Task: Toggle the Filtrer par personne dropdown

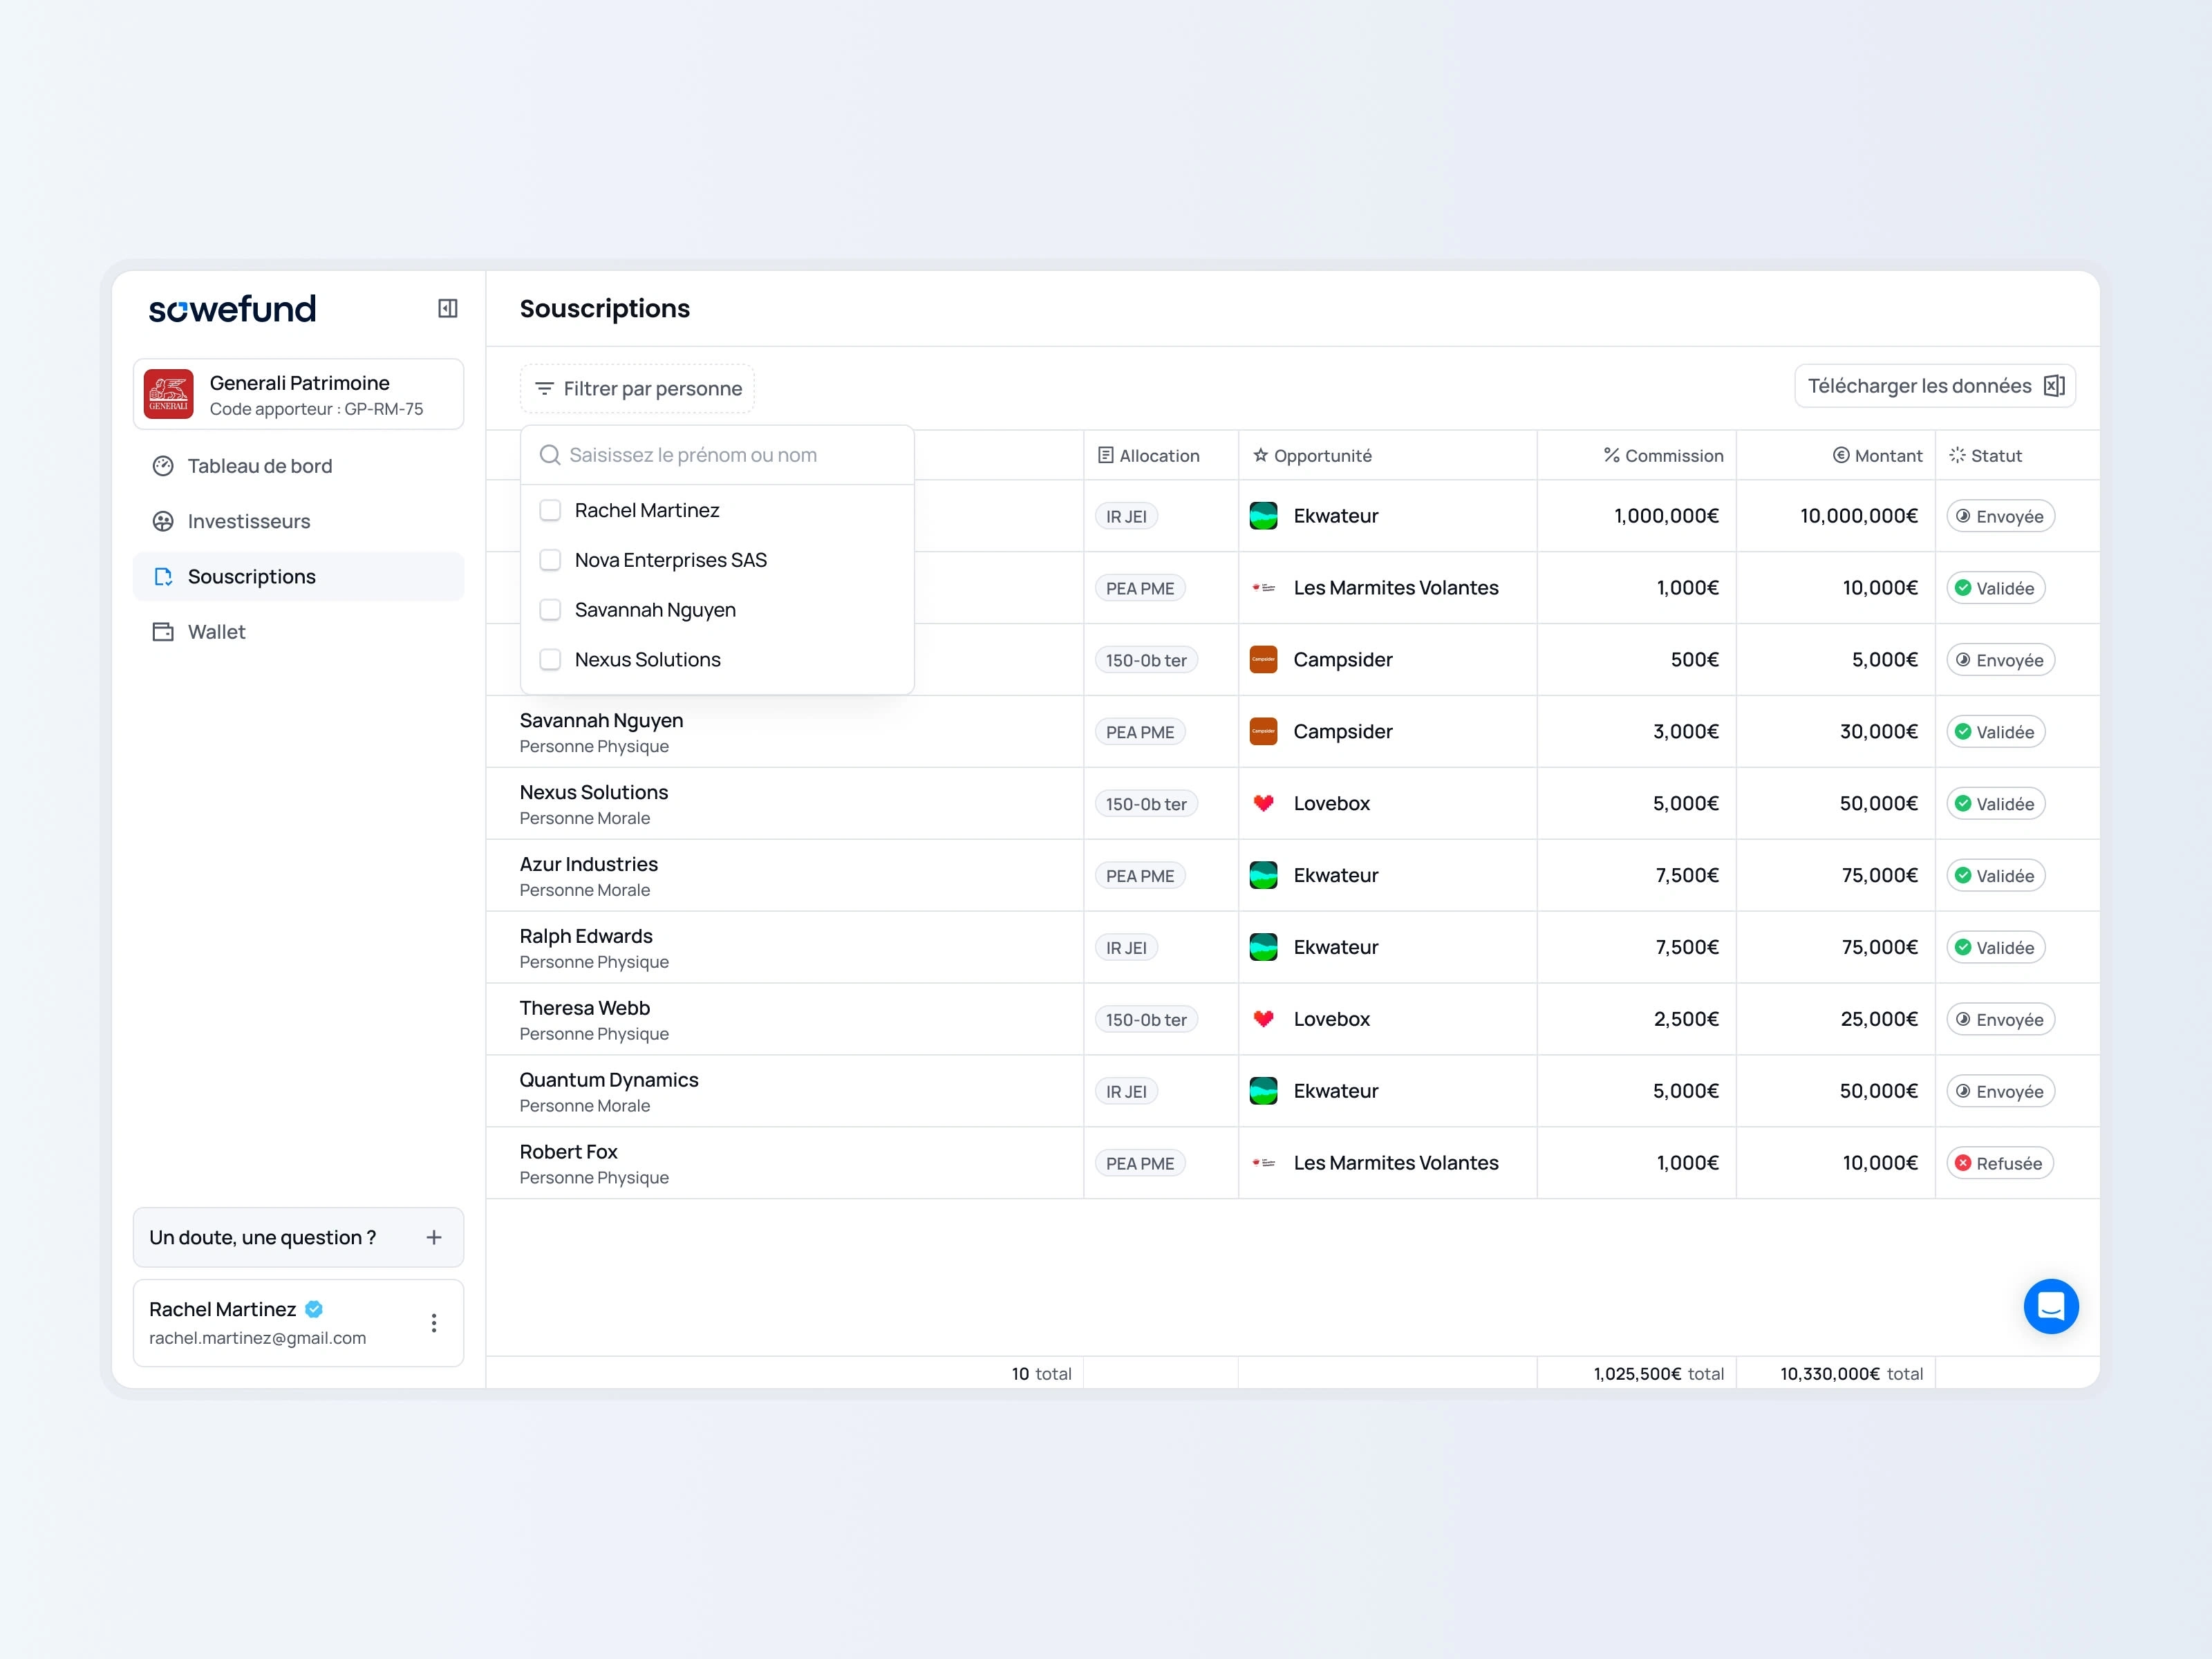Action: (x=637, y=389)
